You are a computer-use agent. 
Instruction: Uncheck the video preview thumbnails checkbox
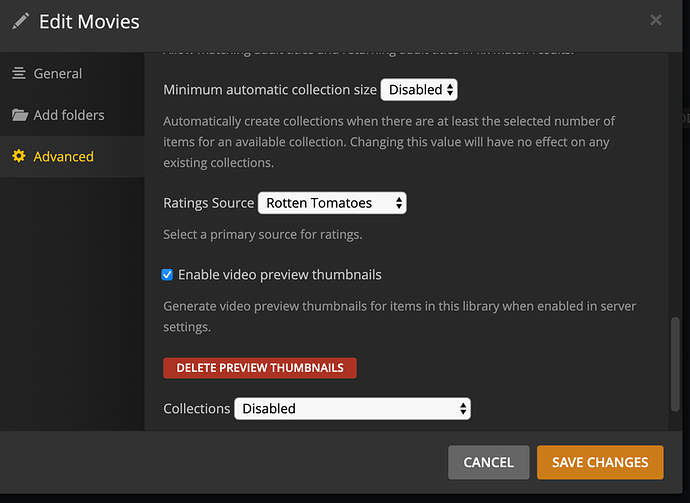pyautogui.click(x=168, y=275)
